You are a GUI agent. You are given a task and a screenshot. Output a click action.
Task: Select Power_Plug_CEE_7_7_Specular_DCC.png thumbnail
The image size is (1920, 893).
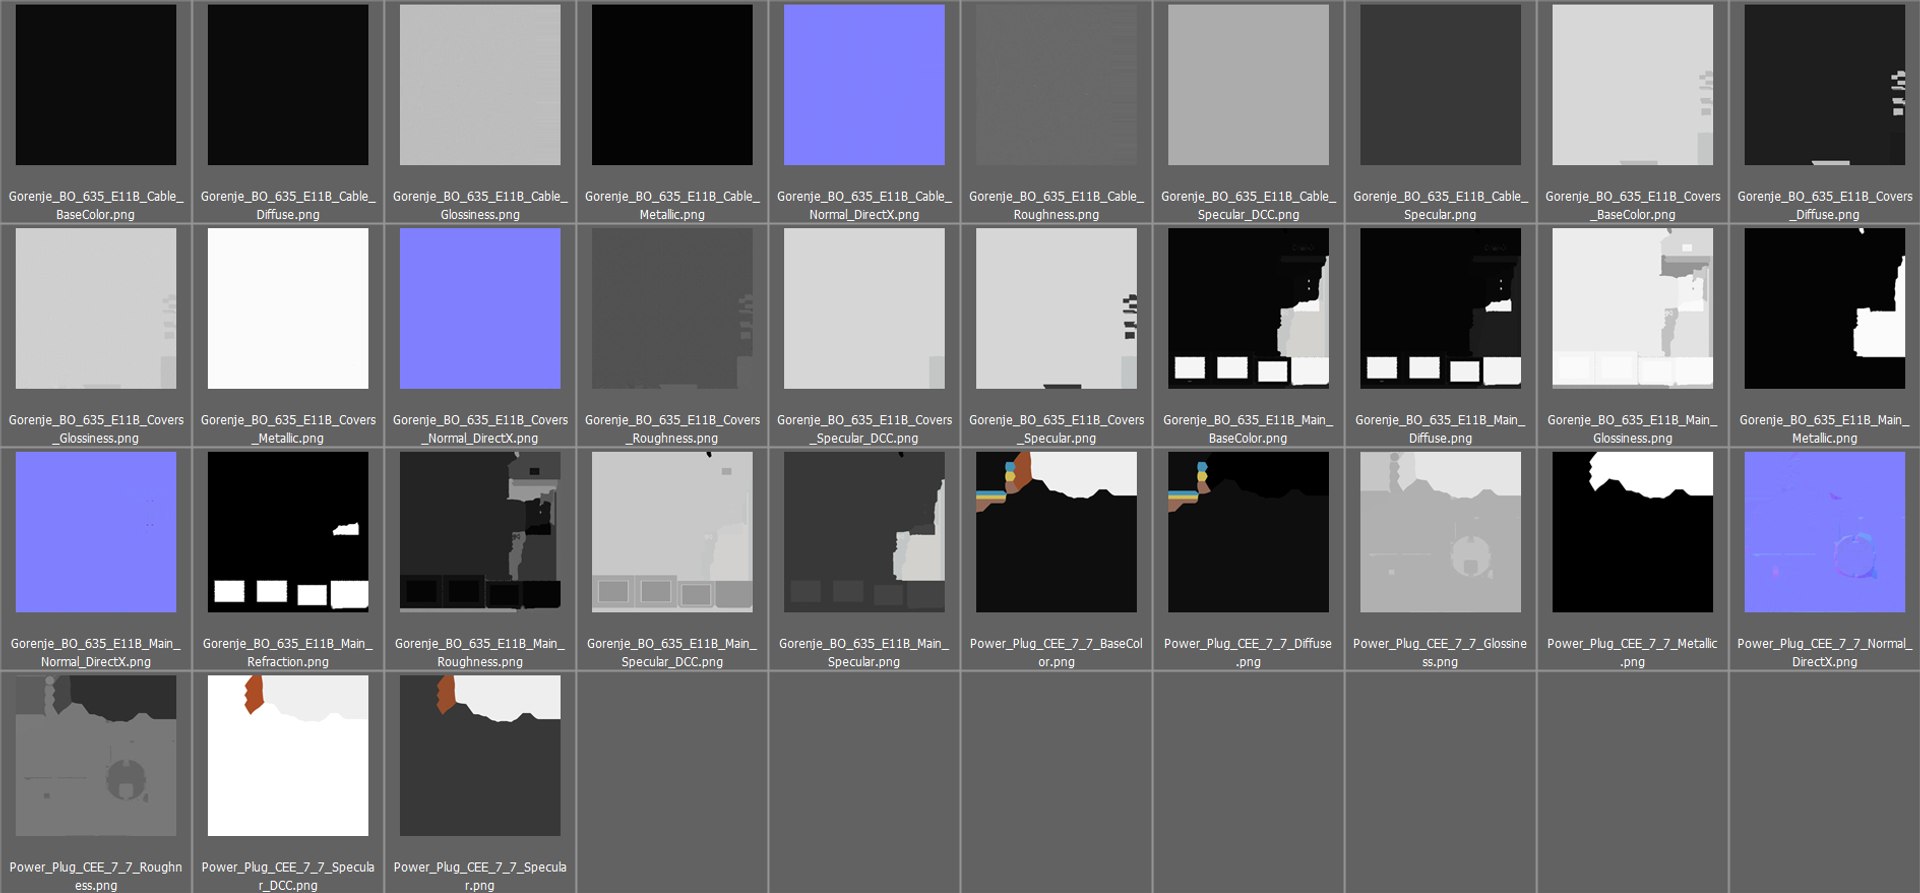click(288, 755)
